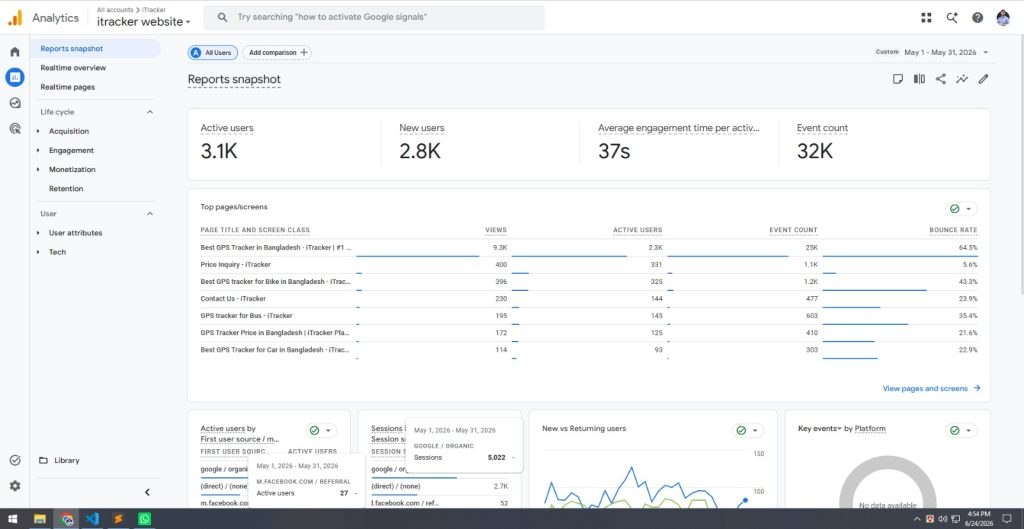Click the GPS tracker for Bus row

(x=589, y=315)
